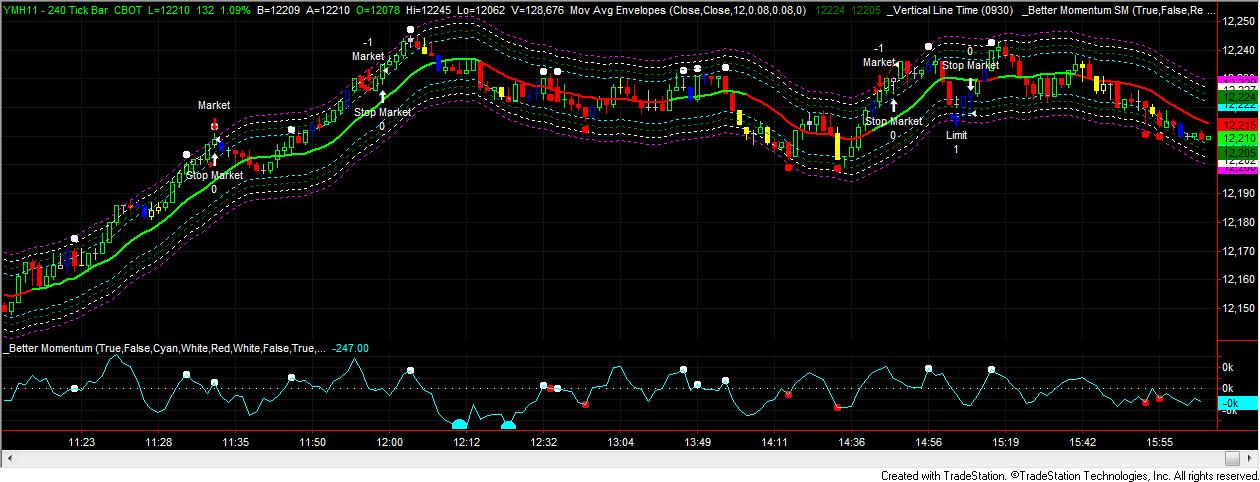Click the 12,190 price axis label
This screenshot has width=1260, height=482.
pos(1238,193)
